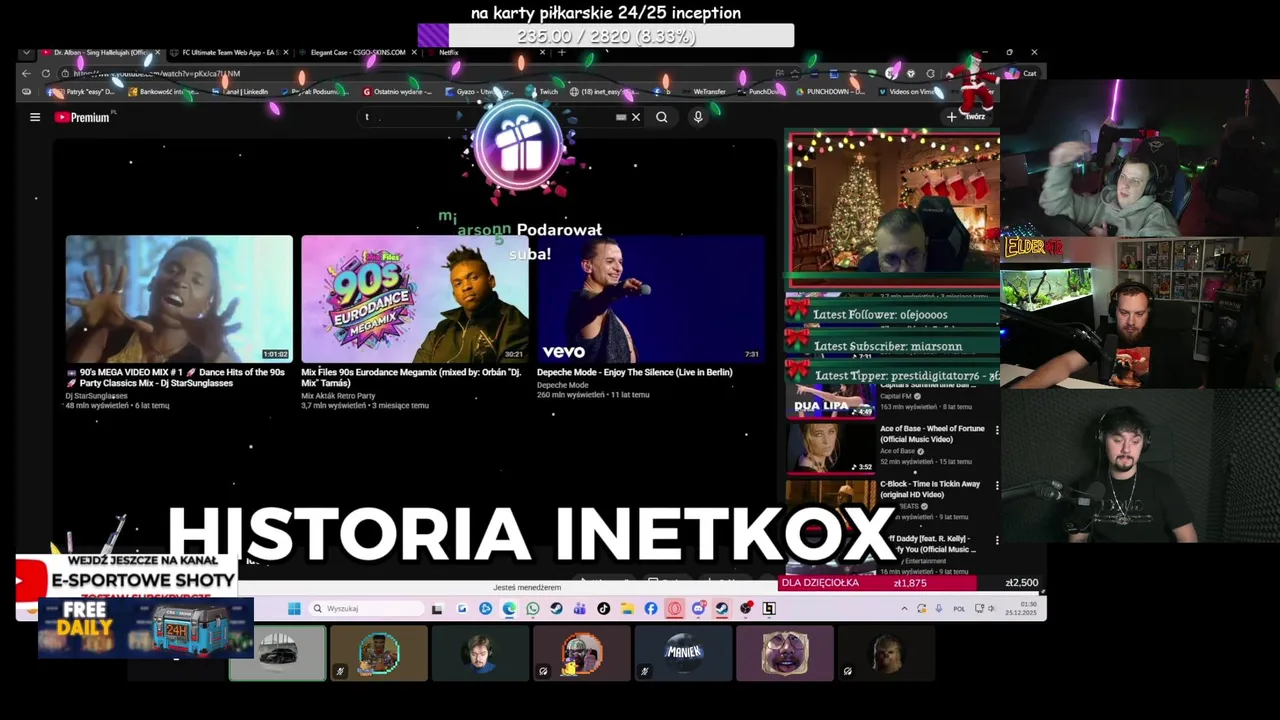The width and height of the screenshot is (1280, 720).
Task: Select the Dr. Alban Sing Hallelujah tab
Action: coord(100,52)
